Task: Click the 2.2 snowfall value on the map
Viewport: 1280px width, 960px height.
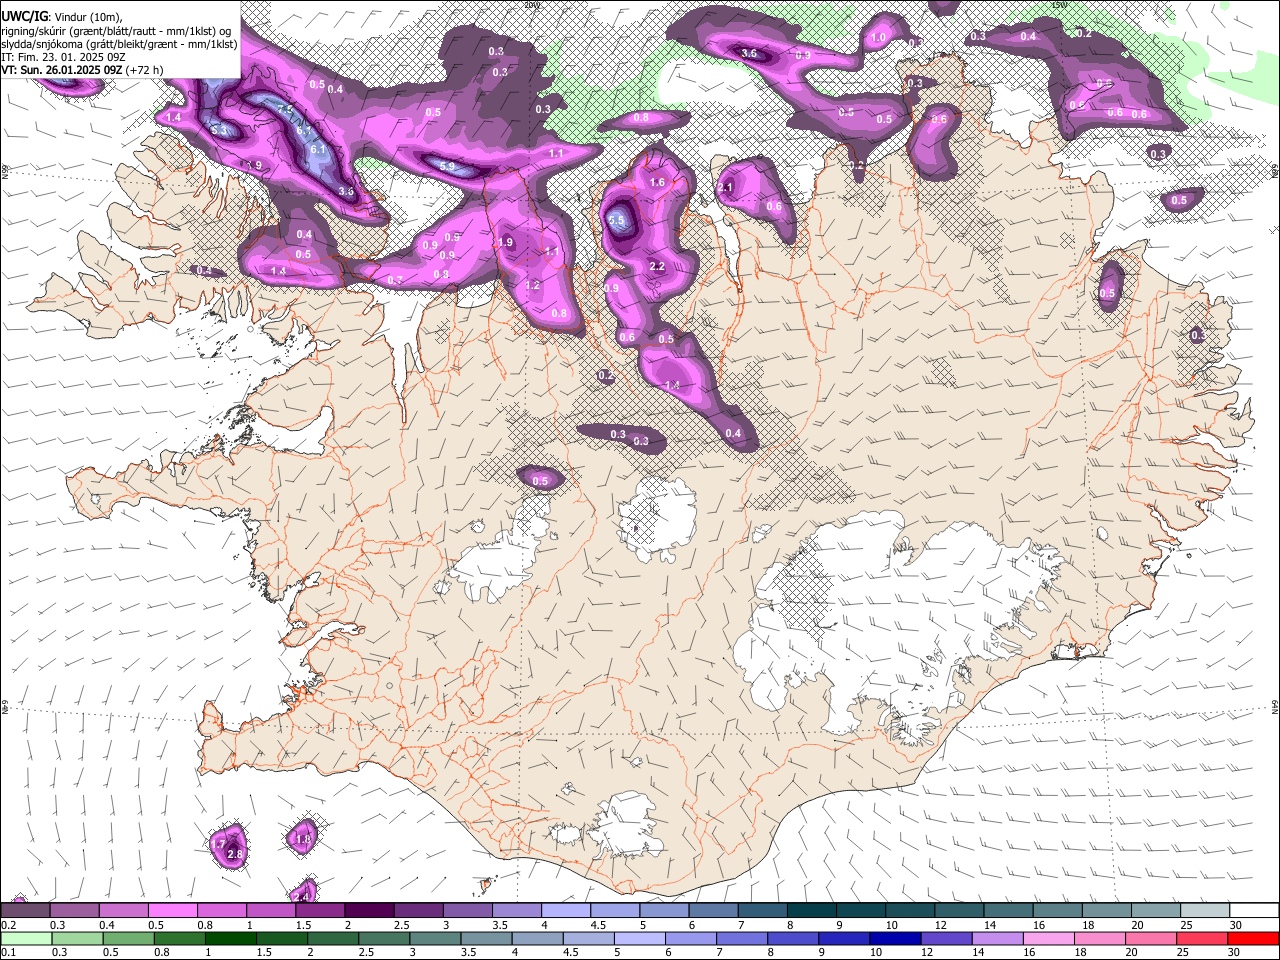Action: (657, 267)
